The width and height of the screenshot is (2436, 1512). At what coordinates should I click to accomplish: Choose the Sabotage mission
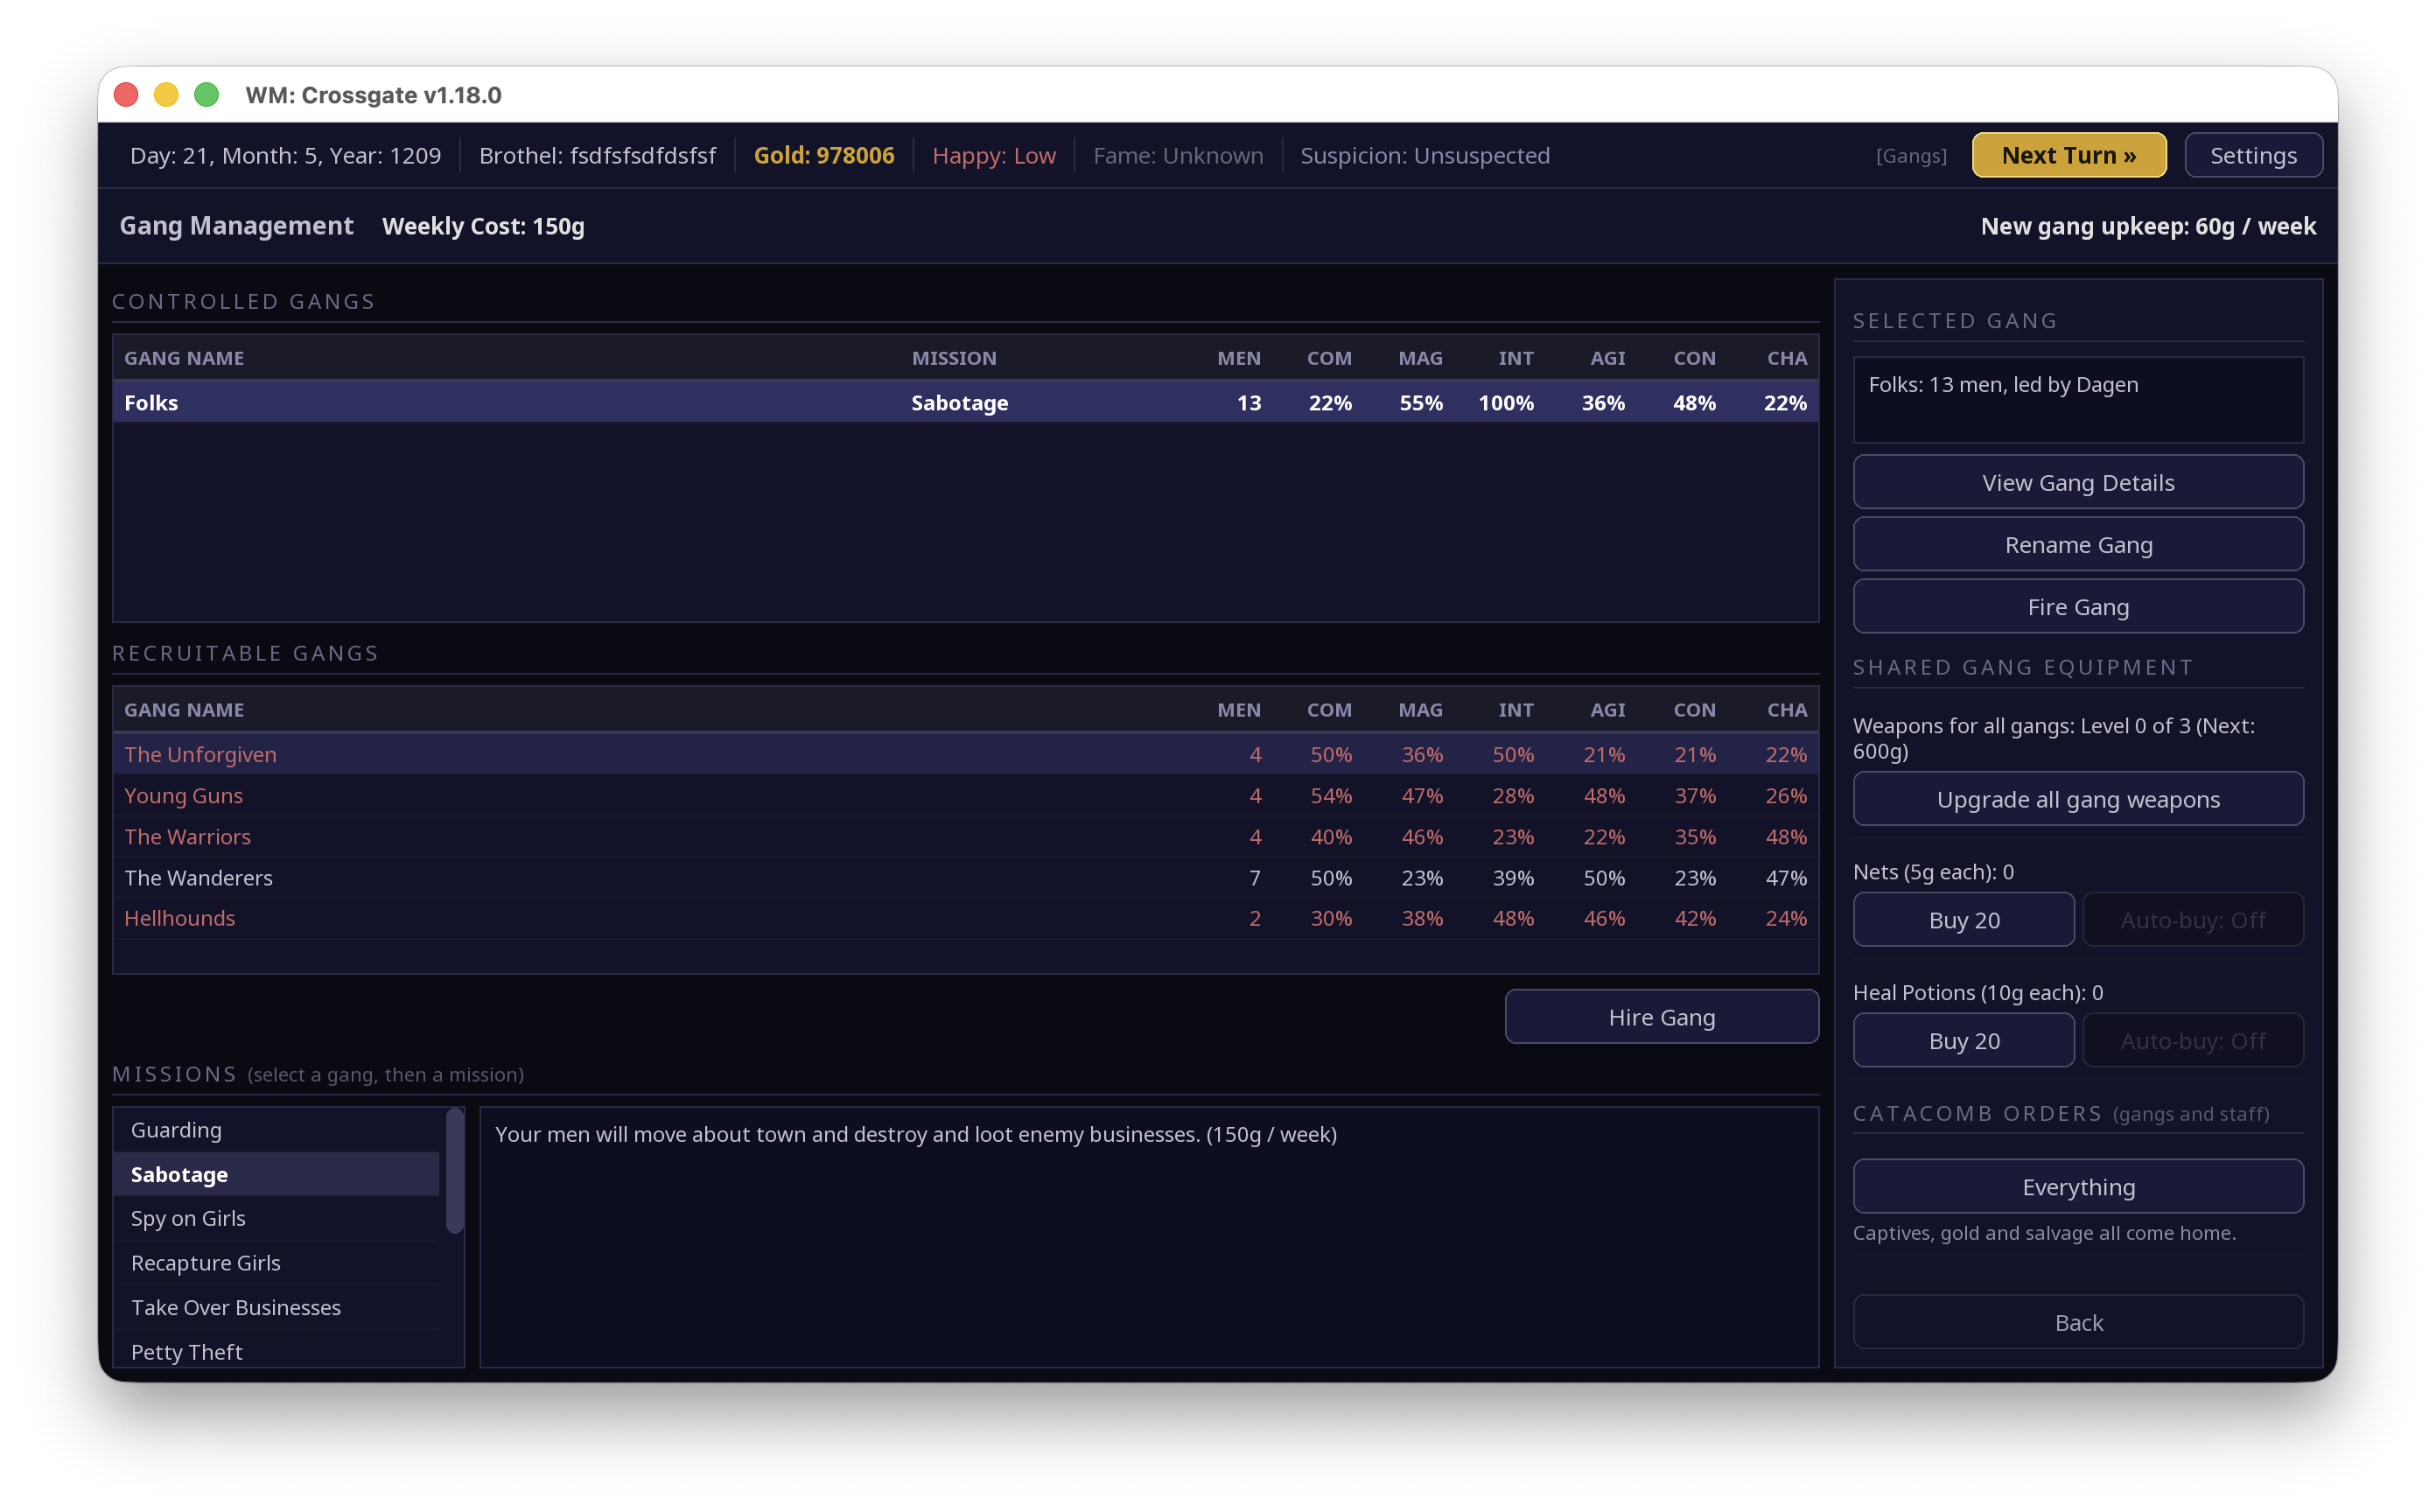tap(276, 1174)
